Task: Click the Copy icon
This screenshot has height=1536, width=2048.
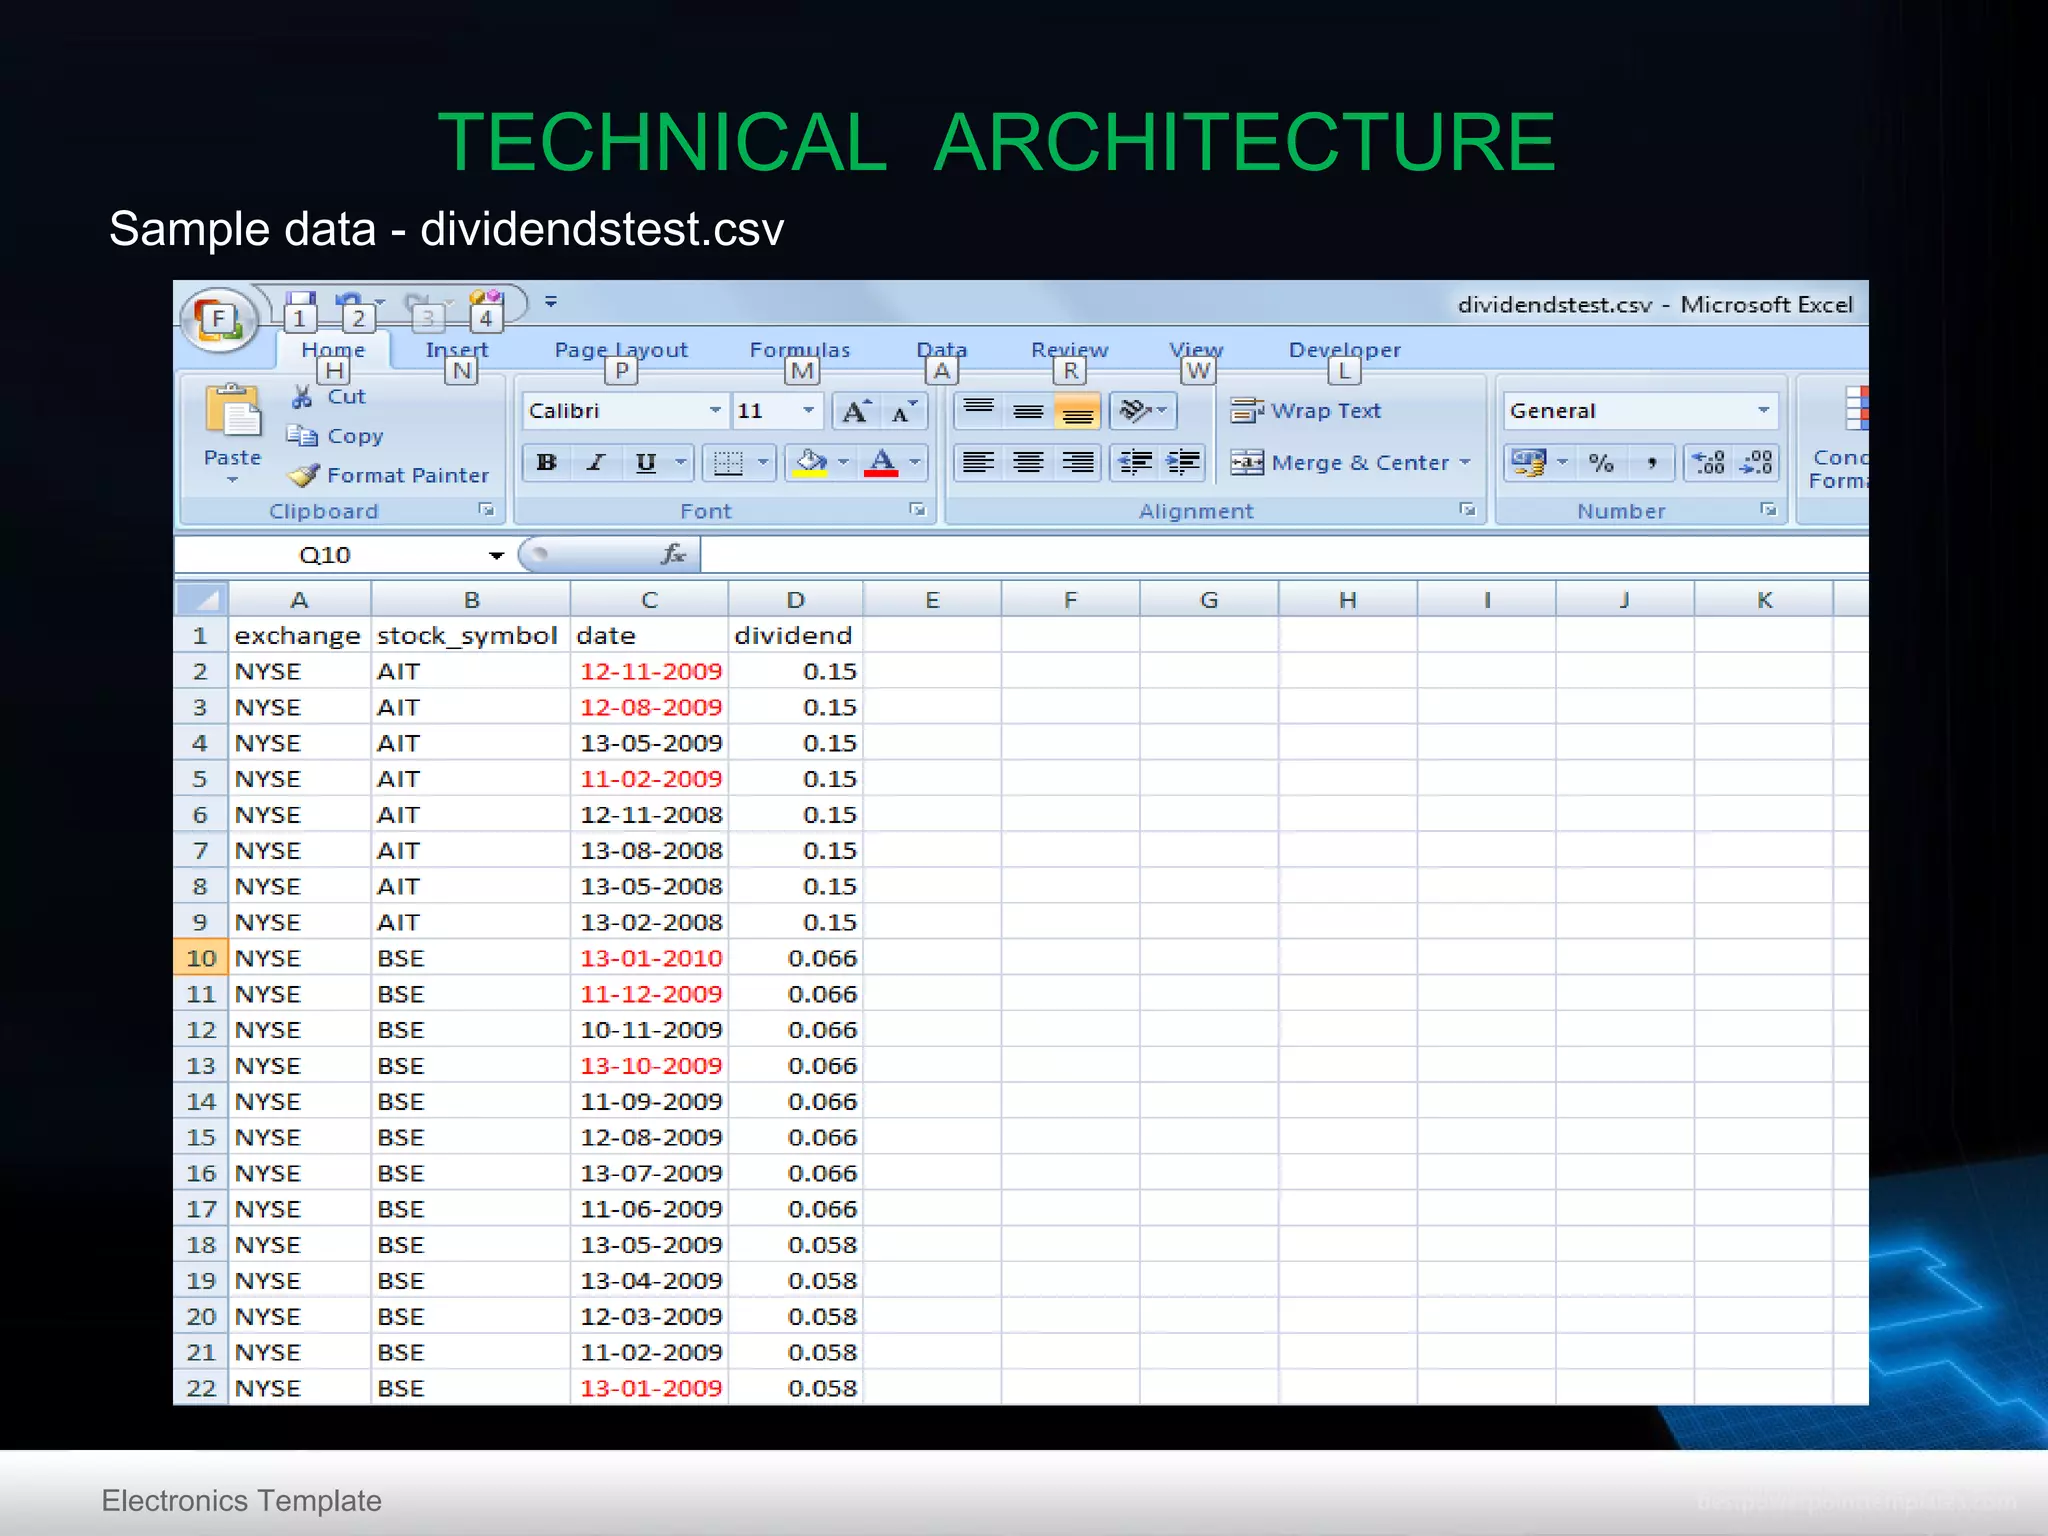Action: pyautogui.click(x=302, y=436)
